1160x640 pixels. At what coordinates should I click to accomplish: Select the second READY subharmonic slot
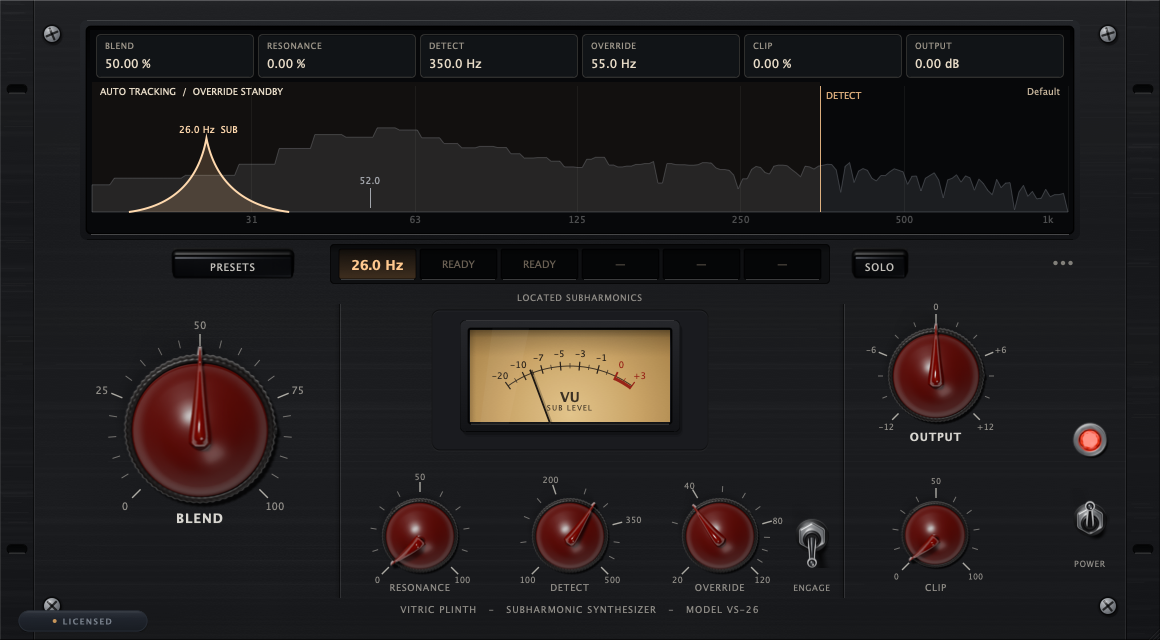click(x=539, y=264)
